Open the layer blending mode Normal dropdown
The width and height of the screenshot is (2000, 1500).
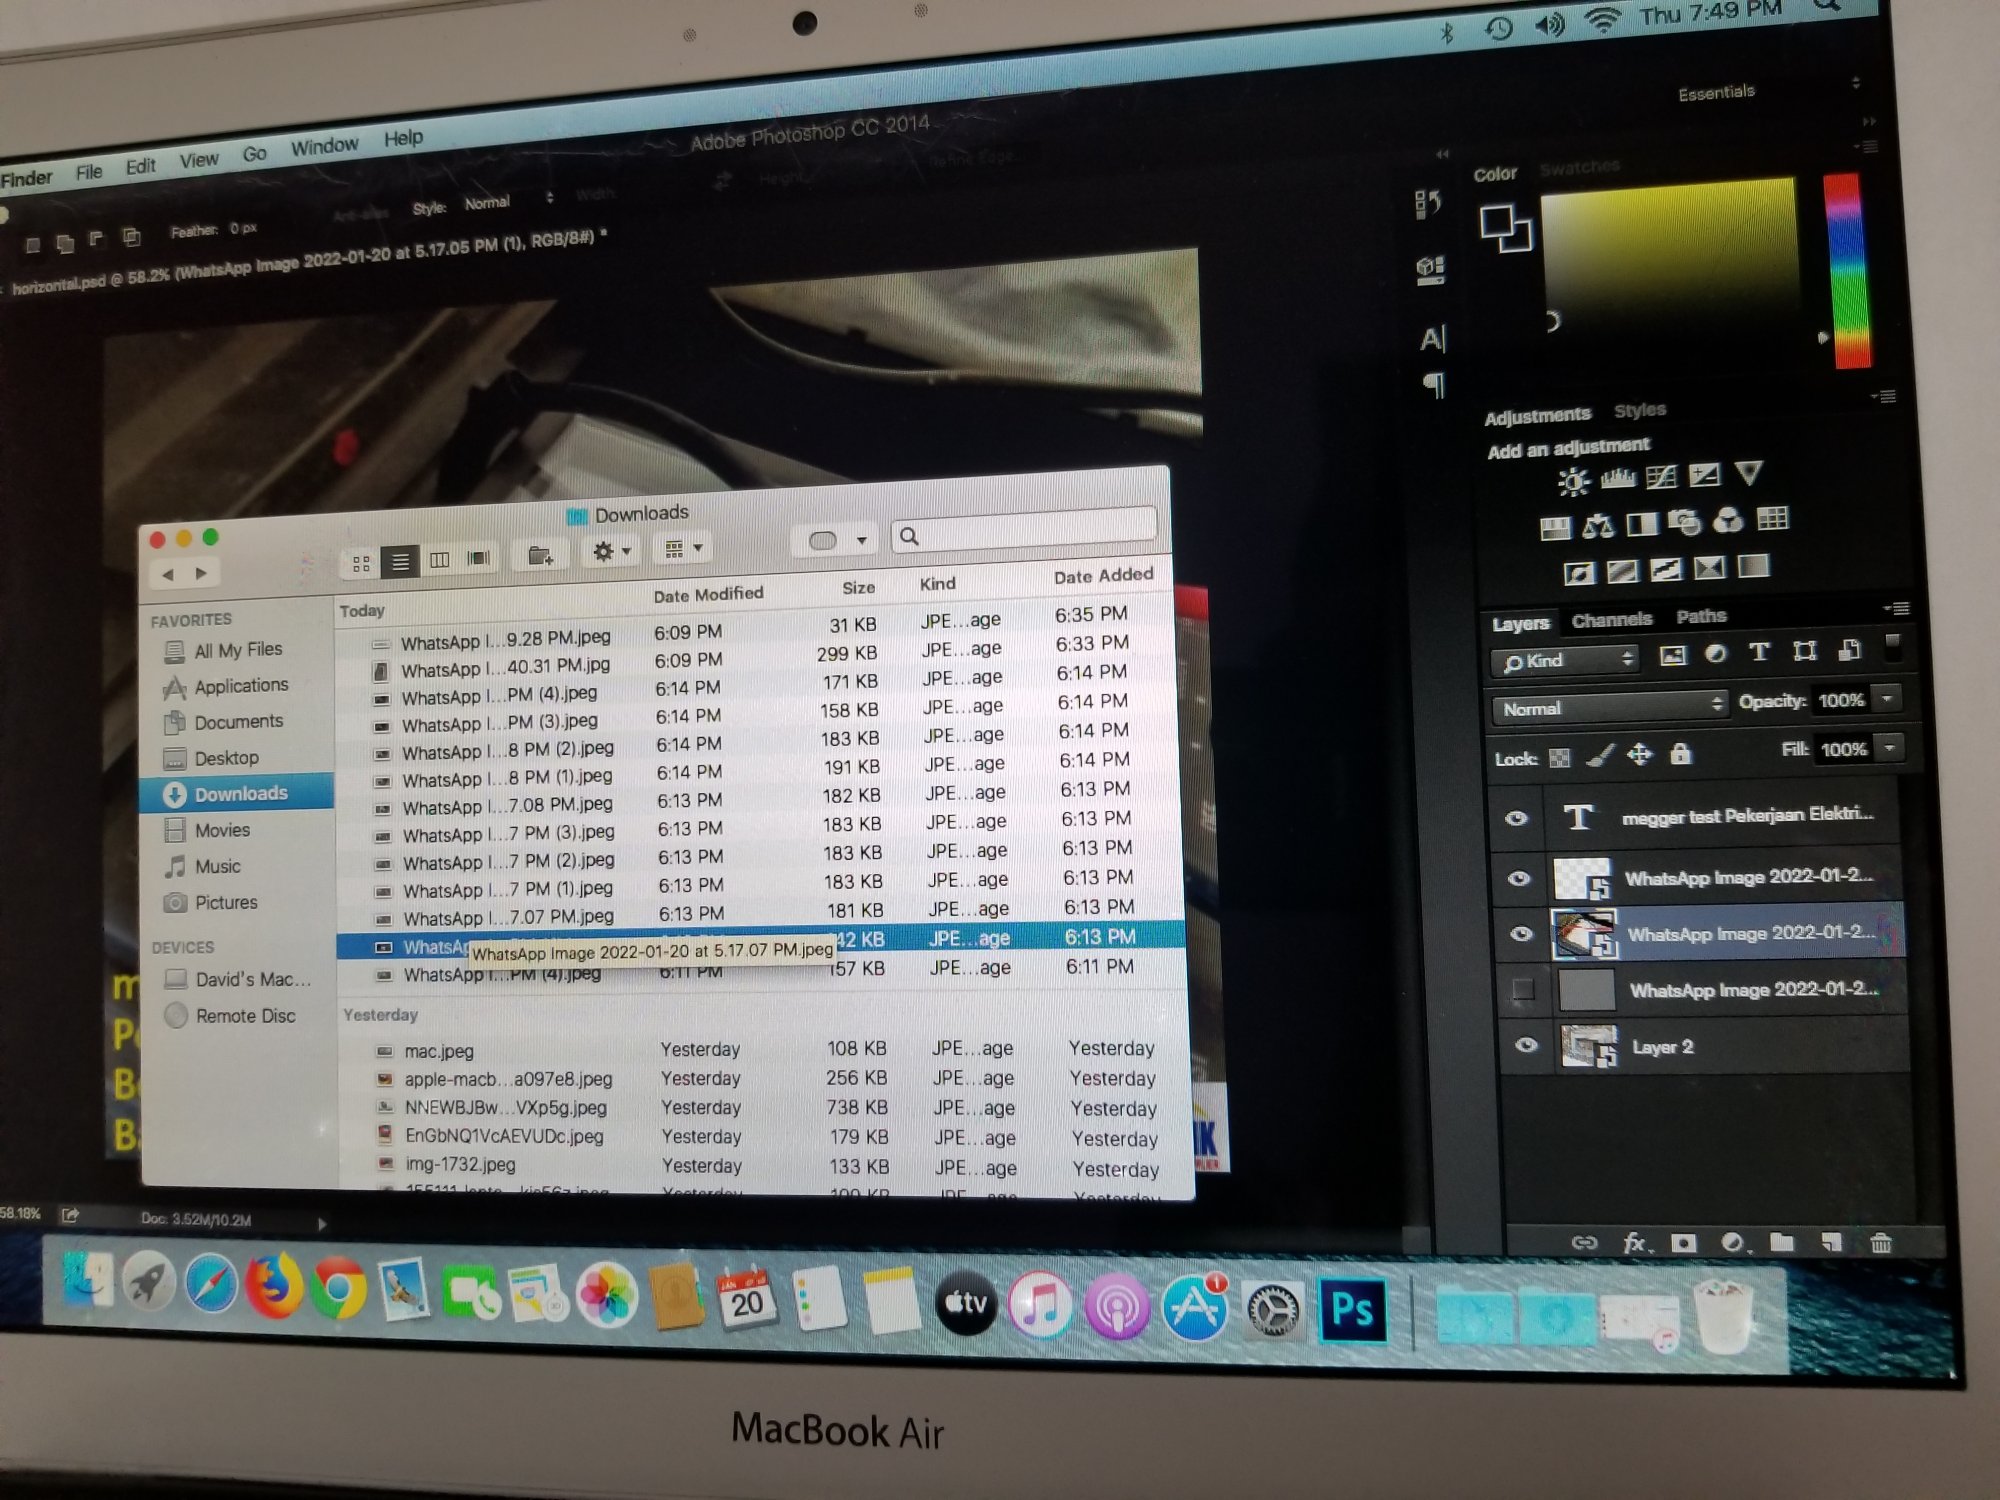pyautogui.click(x=1610, y=707)
